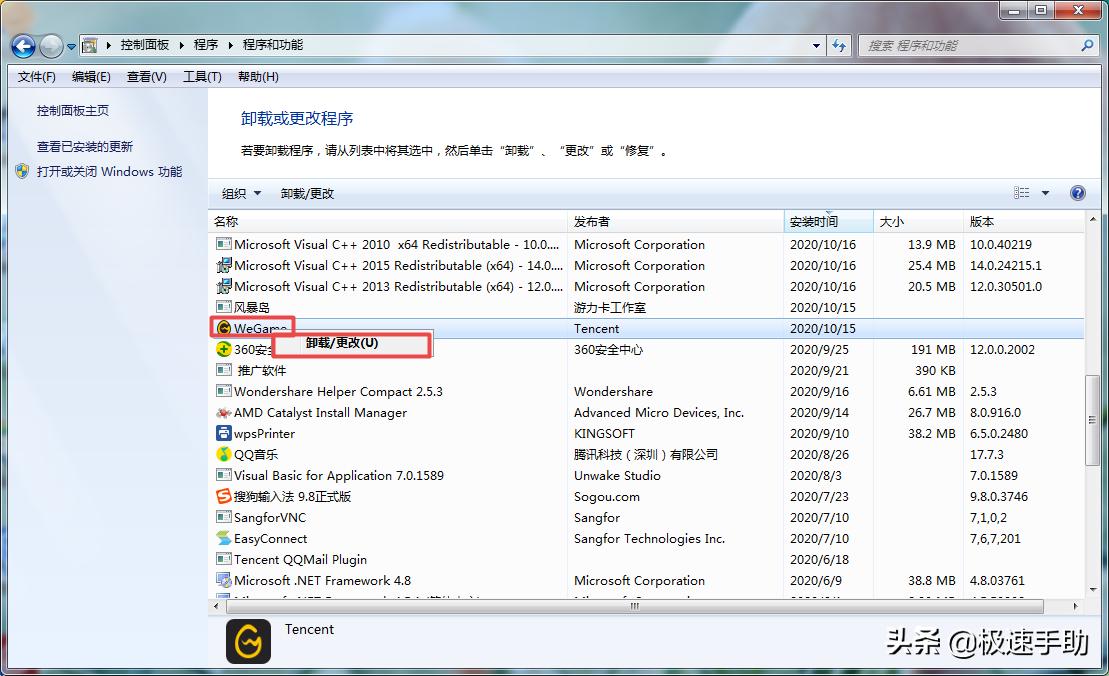Select the QQ音乐 icon in the list
The image size is (1109, 676).
222,454
